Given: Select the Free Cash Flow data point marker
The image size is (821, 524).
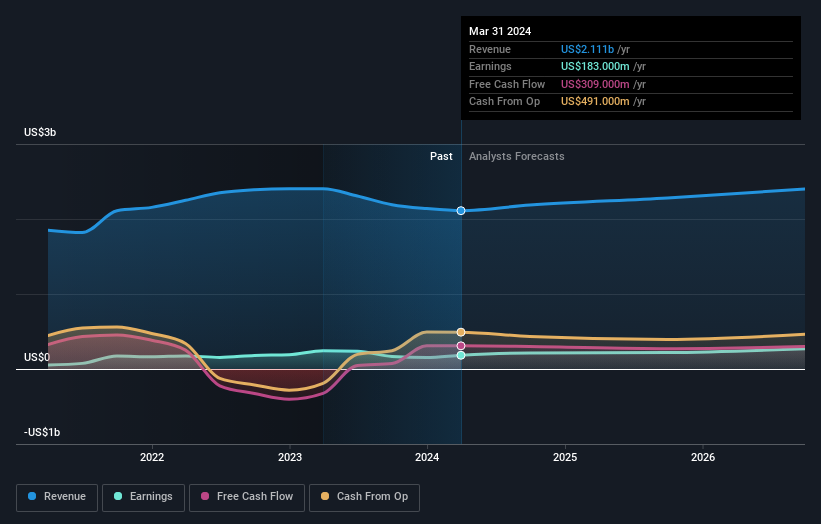Looking at the screenshot, I should click(461, 345).
